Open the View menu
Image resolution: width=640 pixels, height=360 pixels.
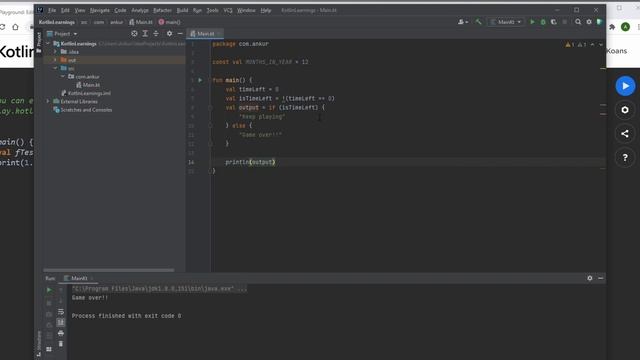(x=80, y=10)
